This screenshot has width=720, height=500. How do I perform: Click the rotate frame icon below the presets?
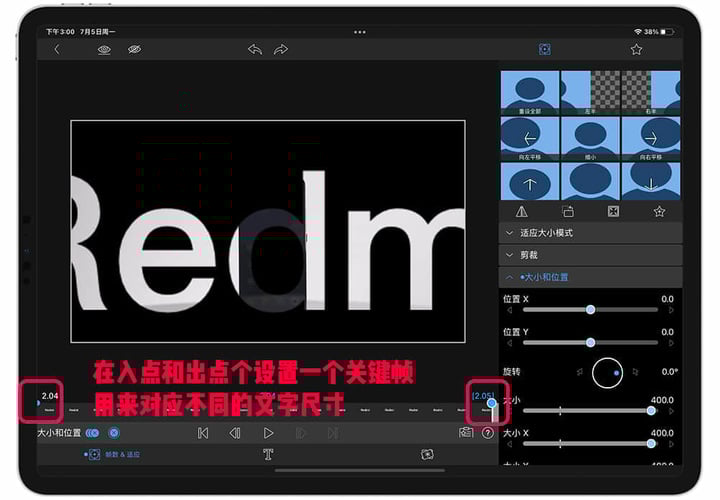[568, 212]
